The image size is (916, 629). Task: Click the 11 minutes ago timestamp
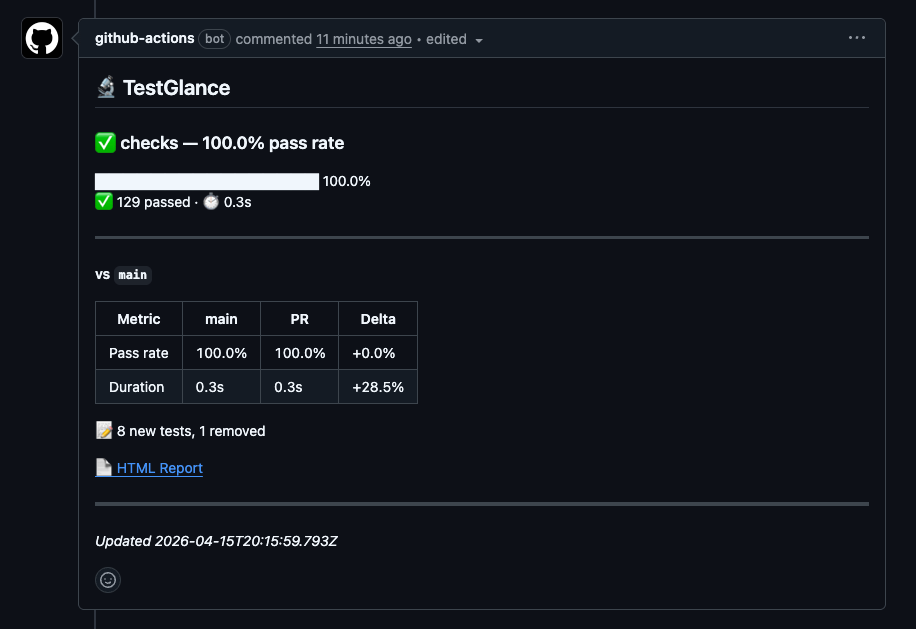coord(364,39)
